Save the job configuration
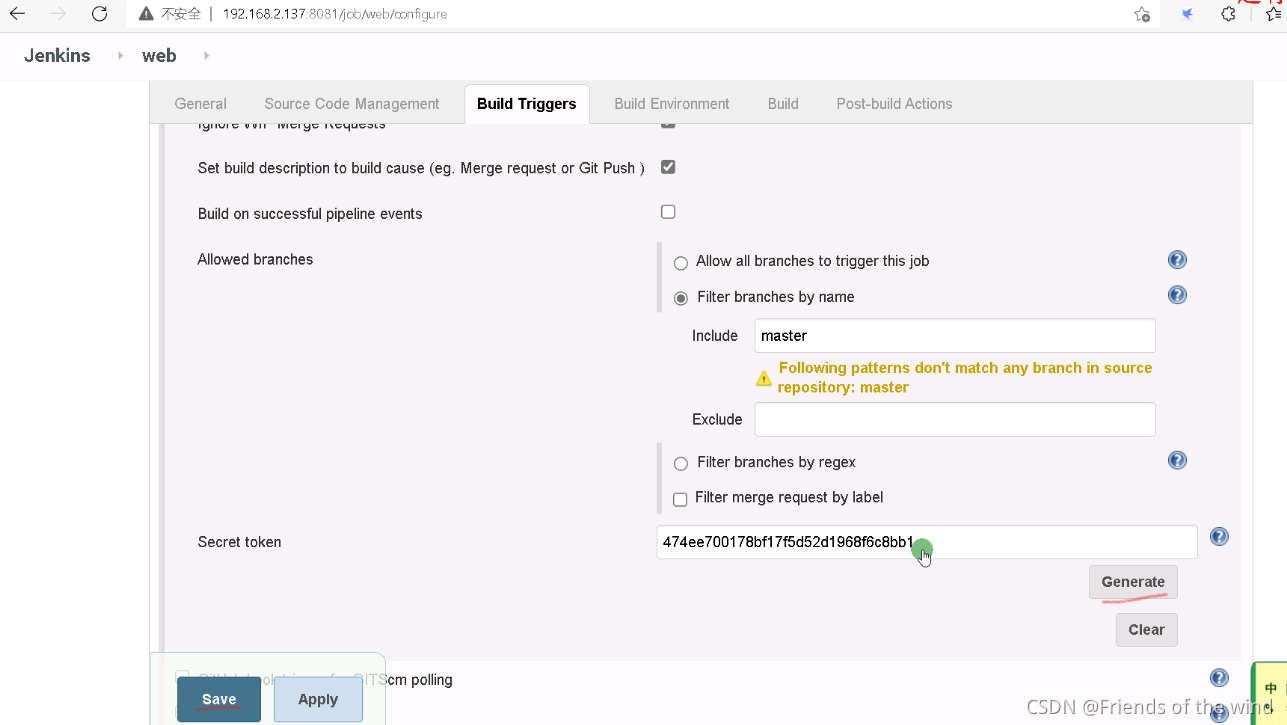The image size is (1287, 725). pos(219,699)
